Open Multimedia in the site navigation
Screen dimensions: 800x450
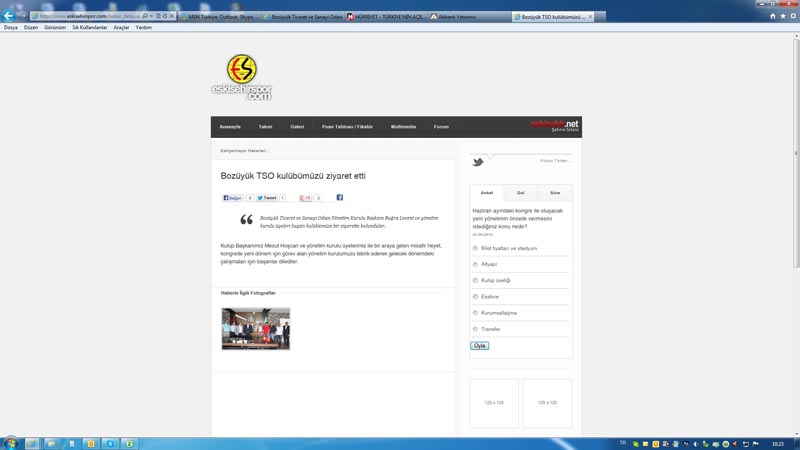coord(403,127)
